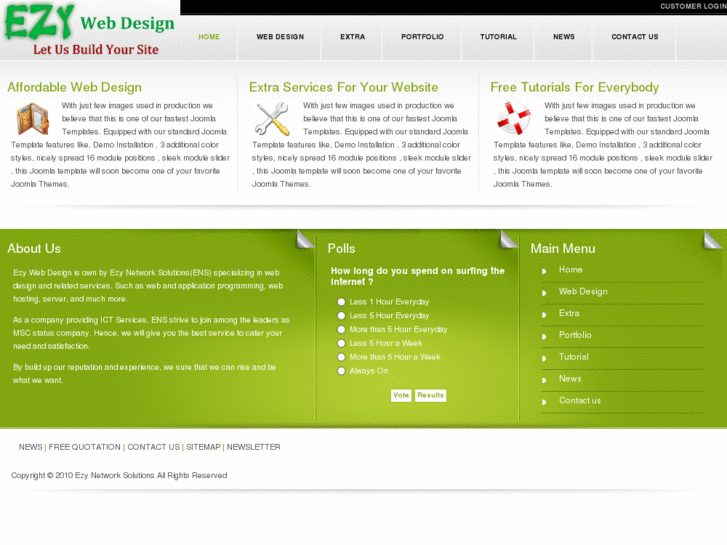Click the copyright 2010 Ezy Network Solutions text
Viewport: 727px width, 545px height.
tap(119, 475)
